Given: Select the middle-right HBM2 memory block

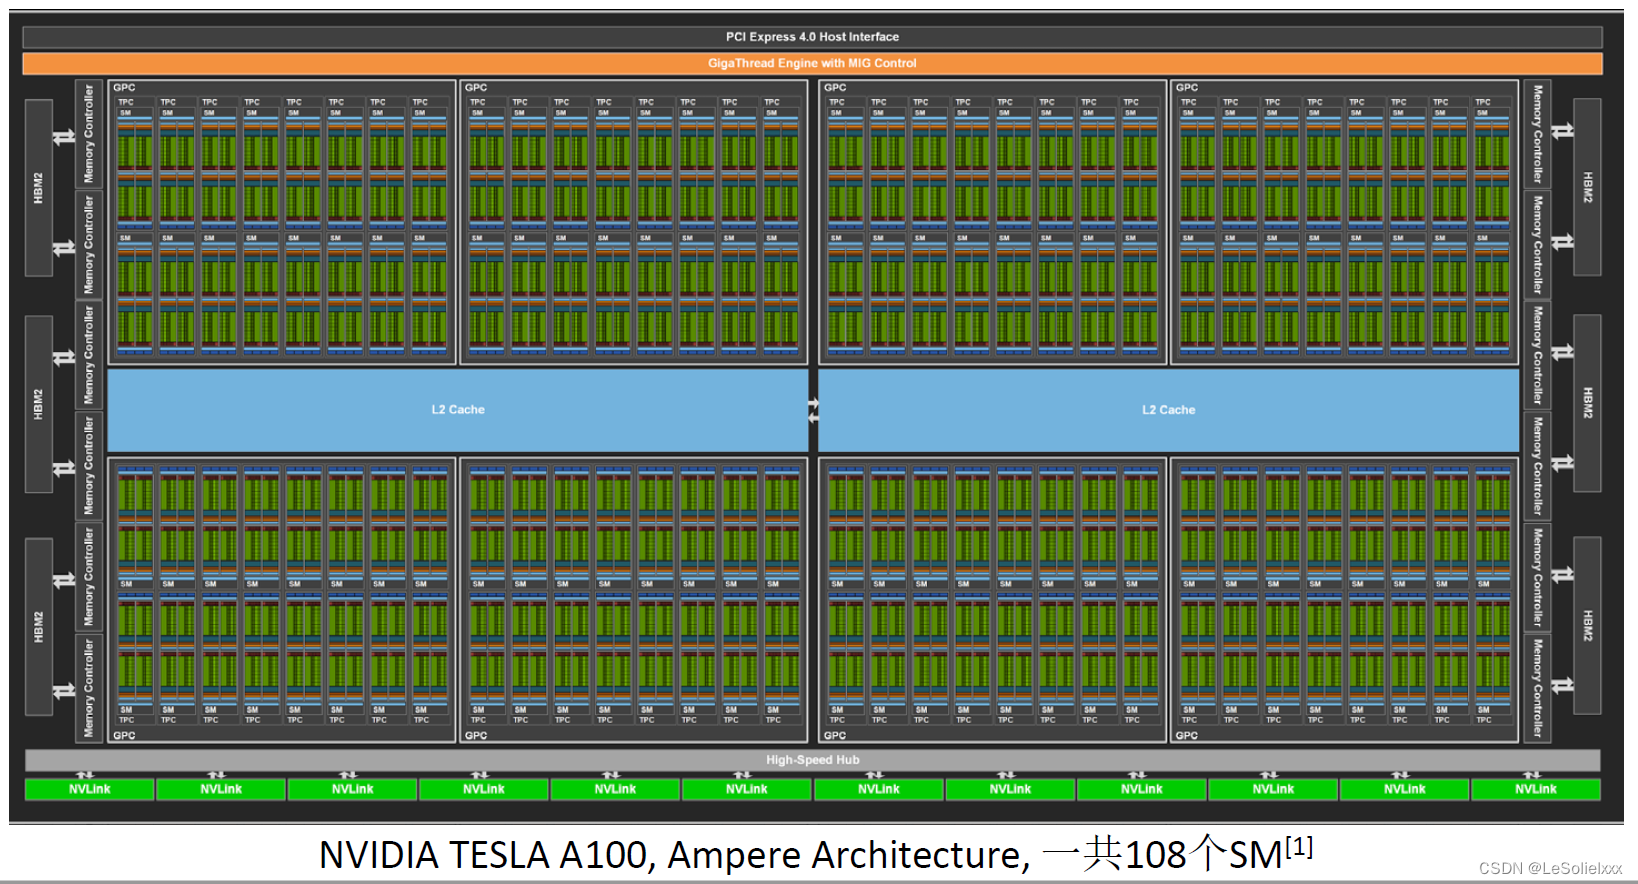Looking at the screenshot, I should [x=1587, y=403].
